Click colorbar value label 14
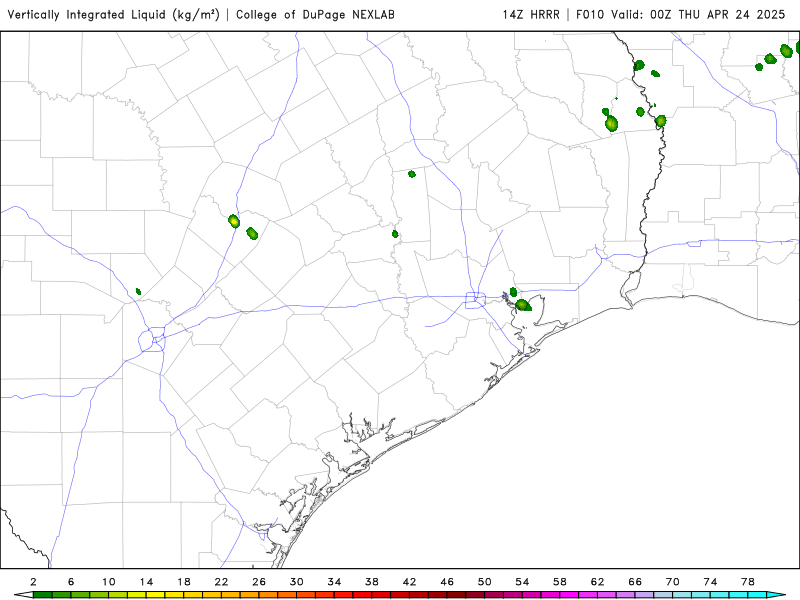The width and height of the screenshot is (800, 600). click(146, 582)
